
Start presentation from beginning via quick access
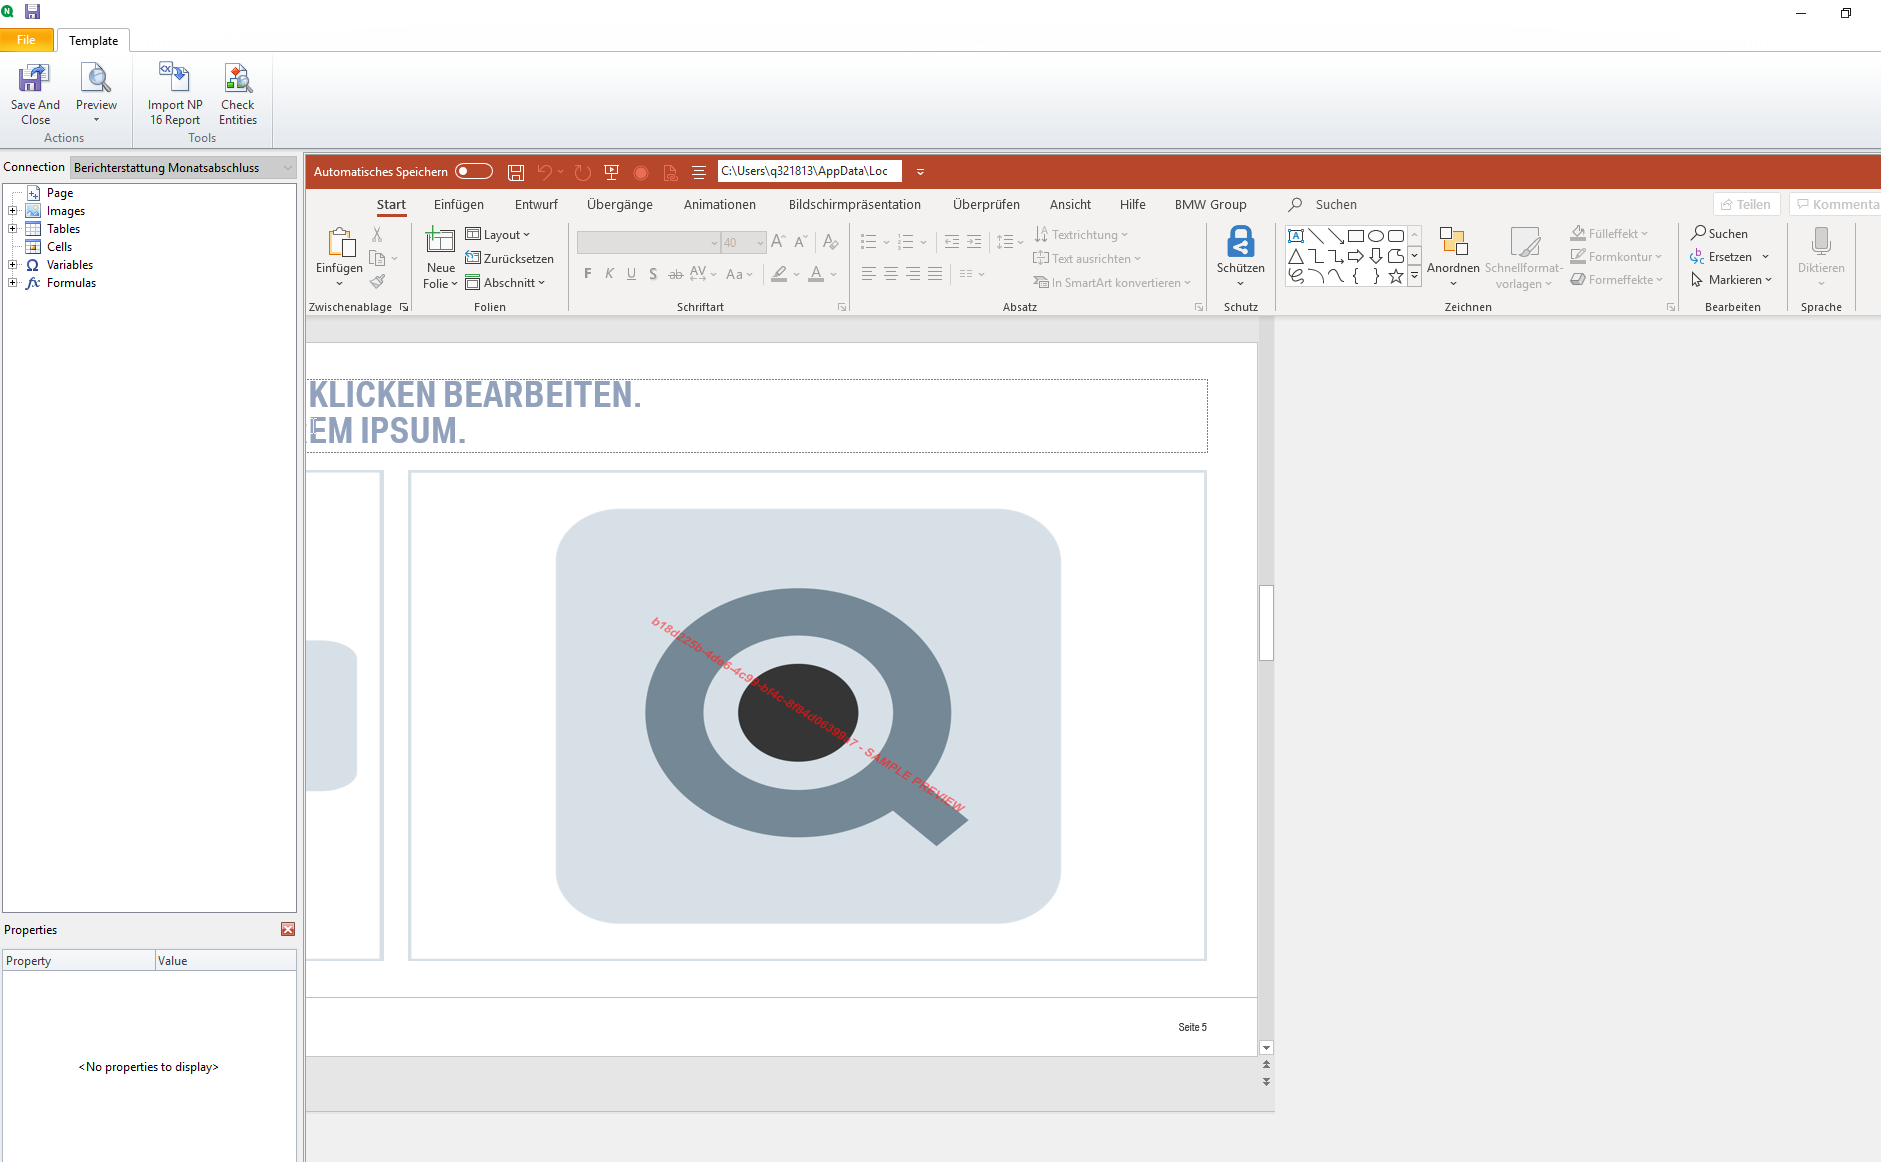point(611,171)
